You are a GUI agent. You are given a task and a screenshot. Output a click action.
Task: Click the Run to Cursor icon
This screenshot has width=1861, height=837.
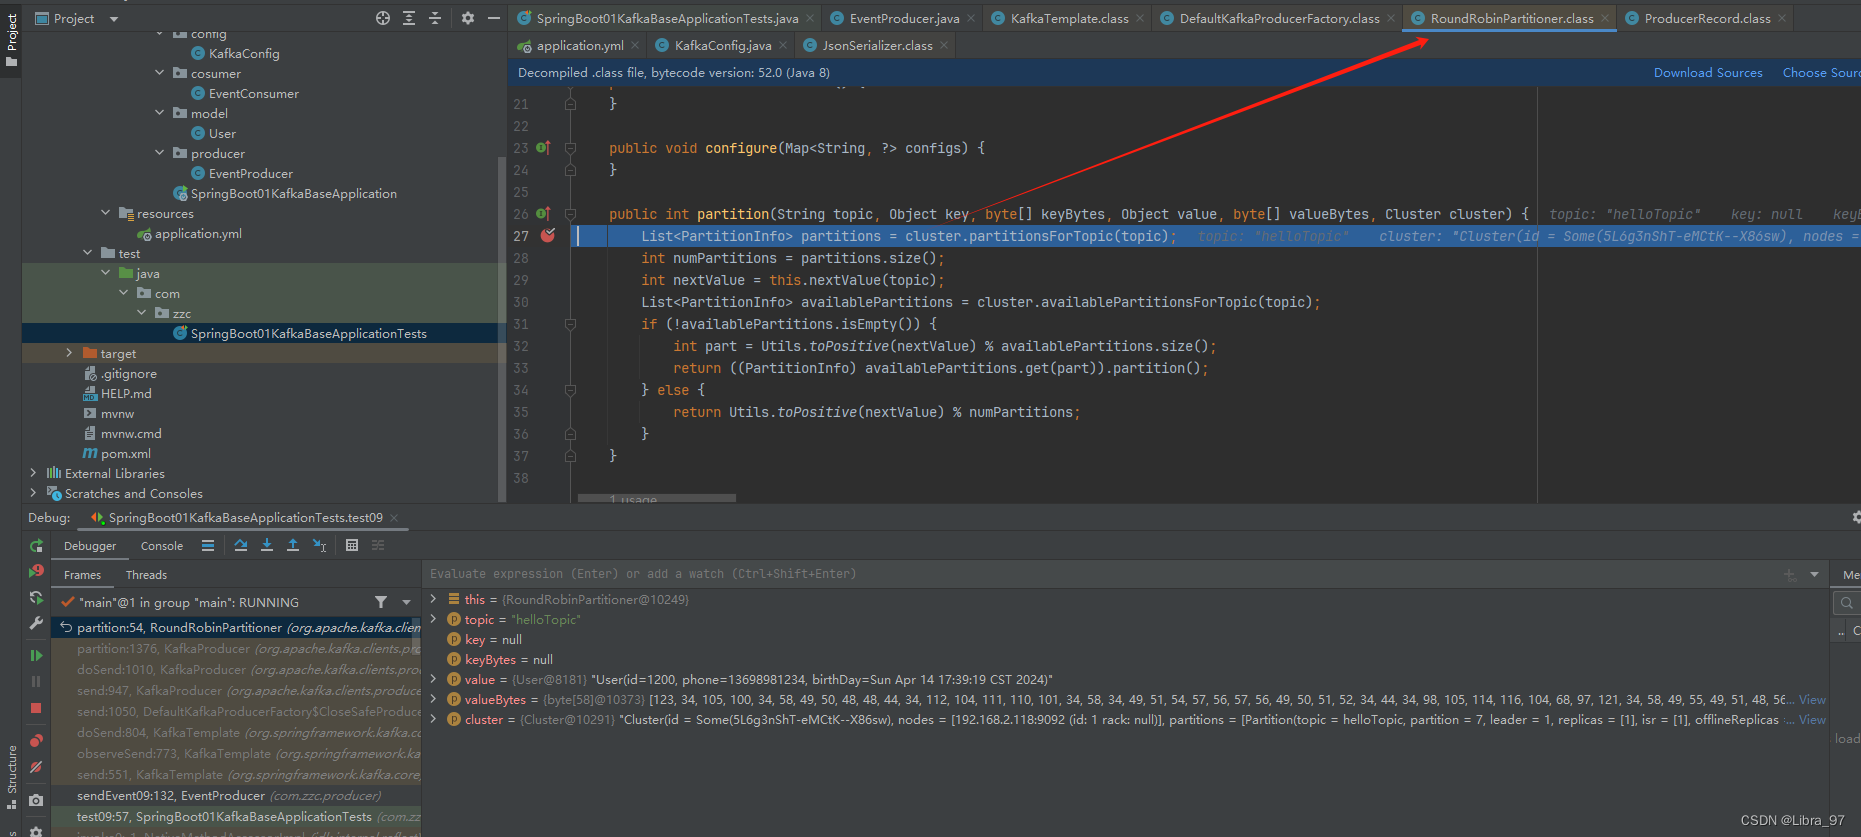[320, 545]
